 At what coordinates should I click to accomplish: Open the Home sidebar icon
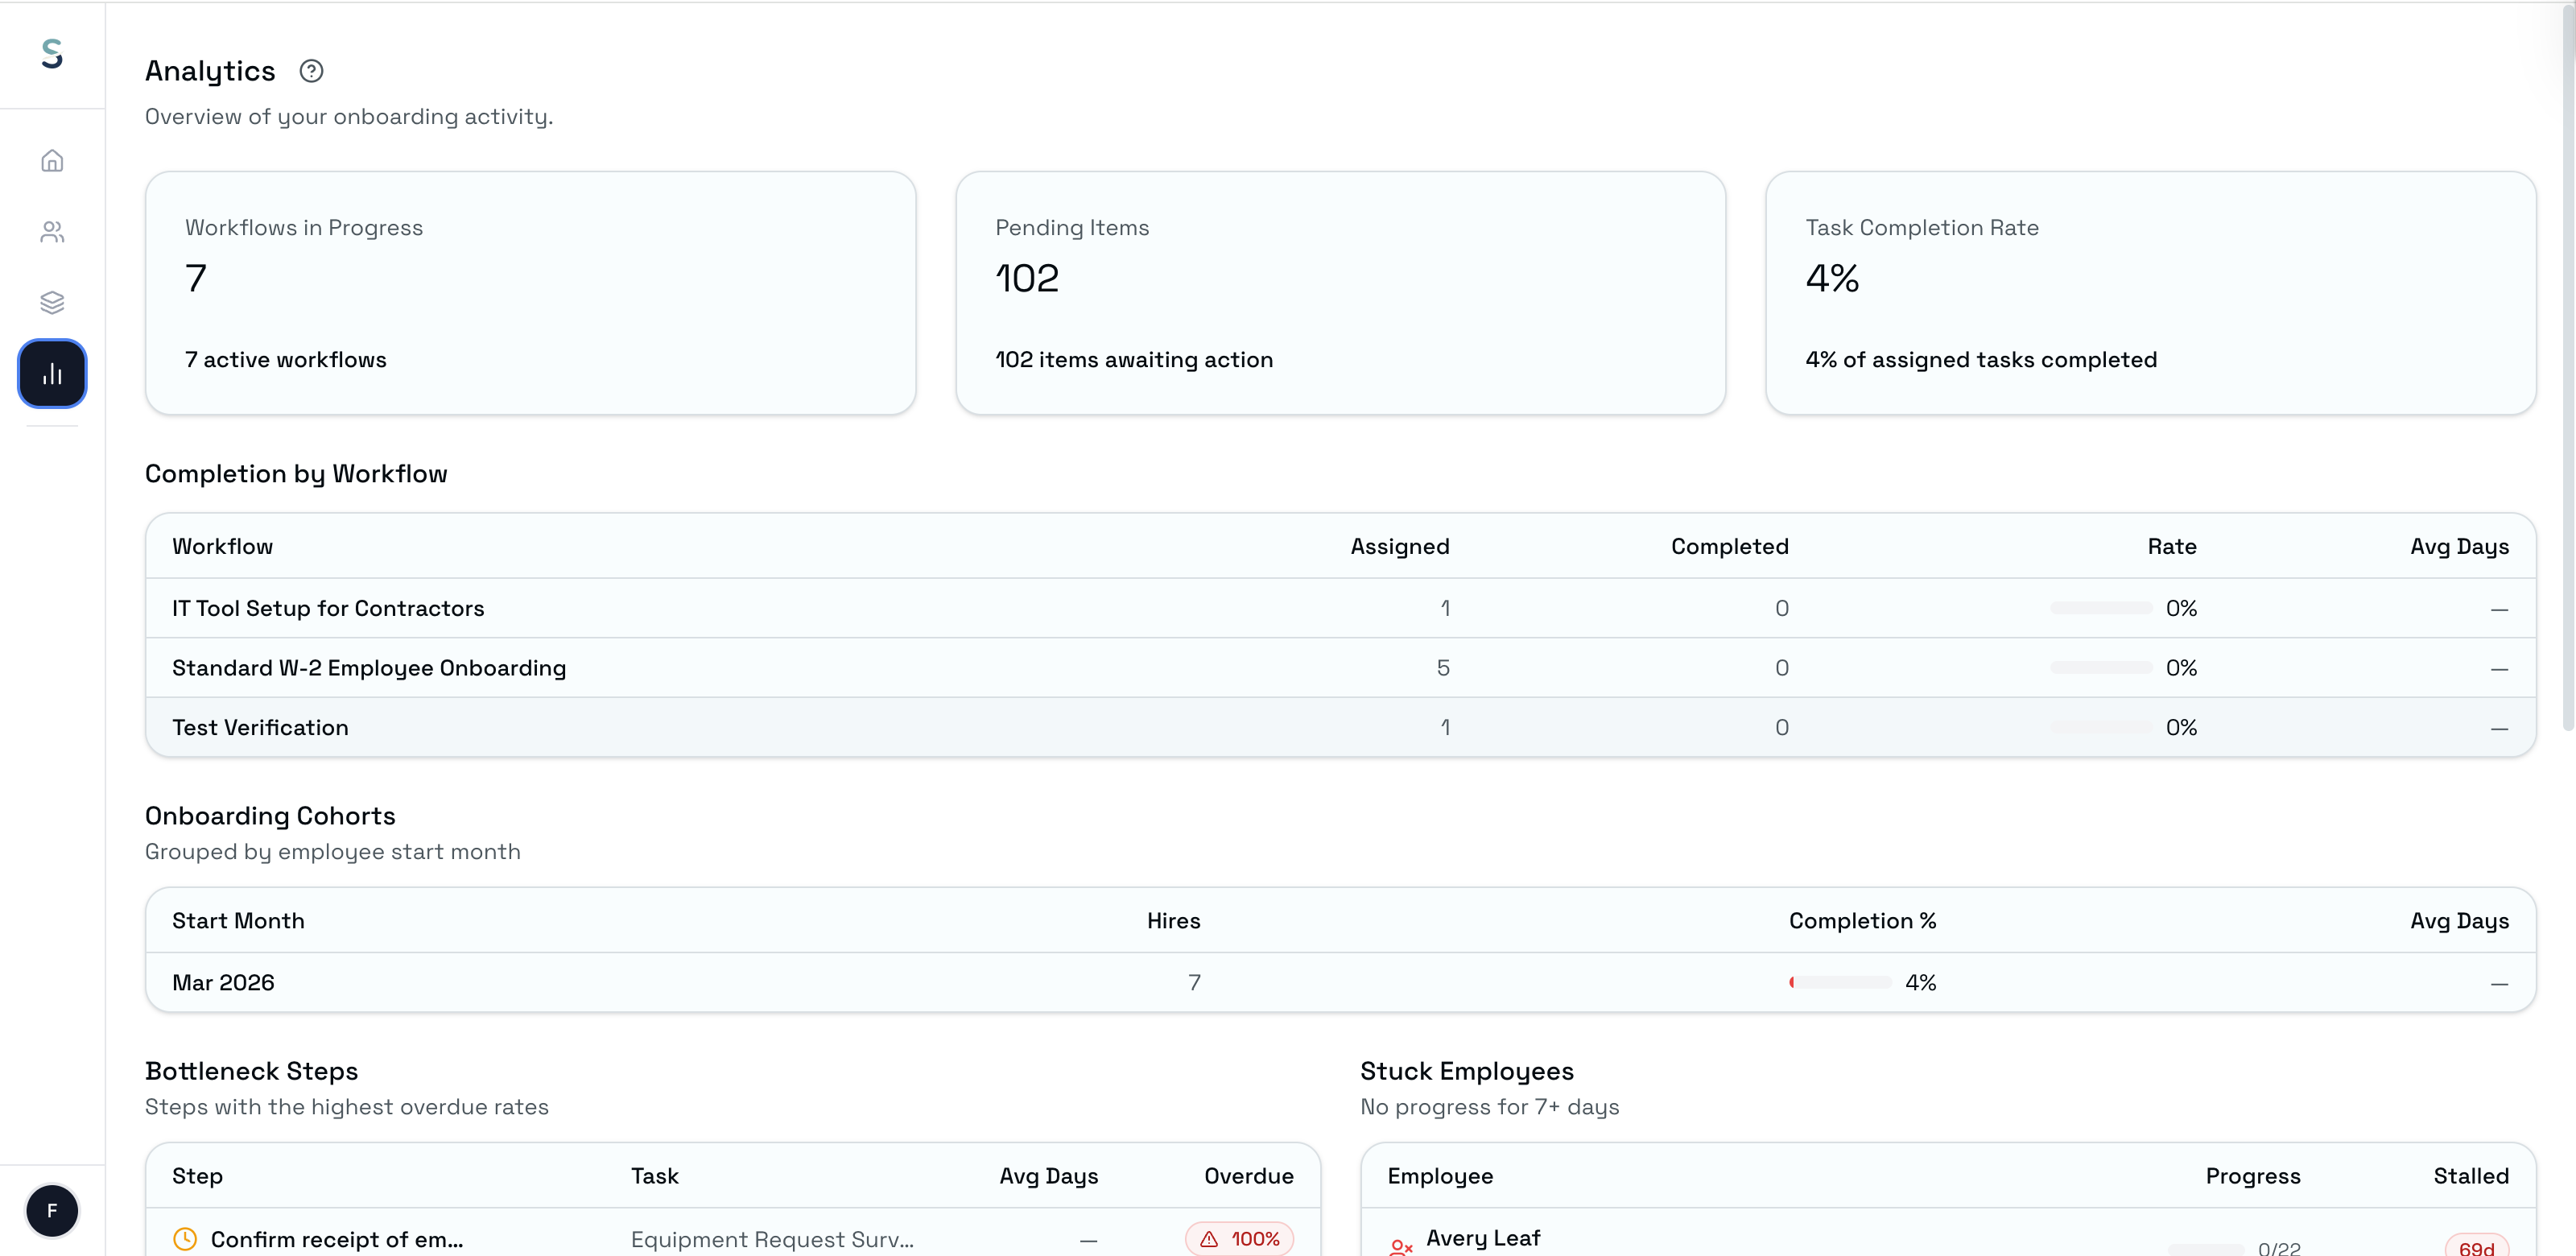click(x=52, y=161)
